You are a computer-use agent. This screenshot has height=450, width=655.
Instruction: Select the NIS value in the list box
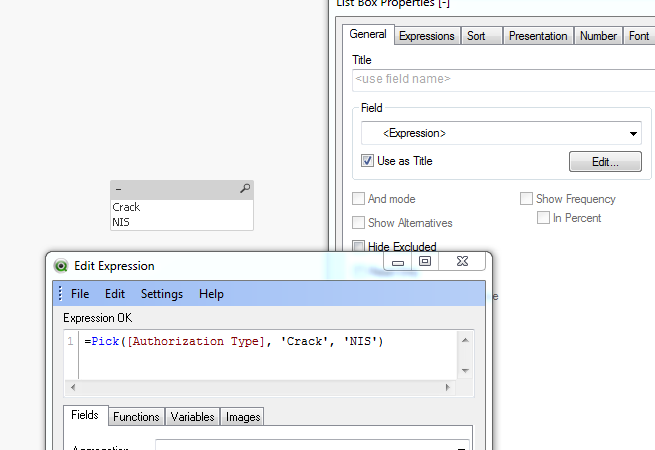coord(182,222)
